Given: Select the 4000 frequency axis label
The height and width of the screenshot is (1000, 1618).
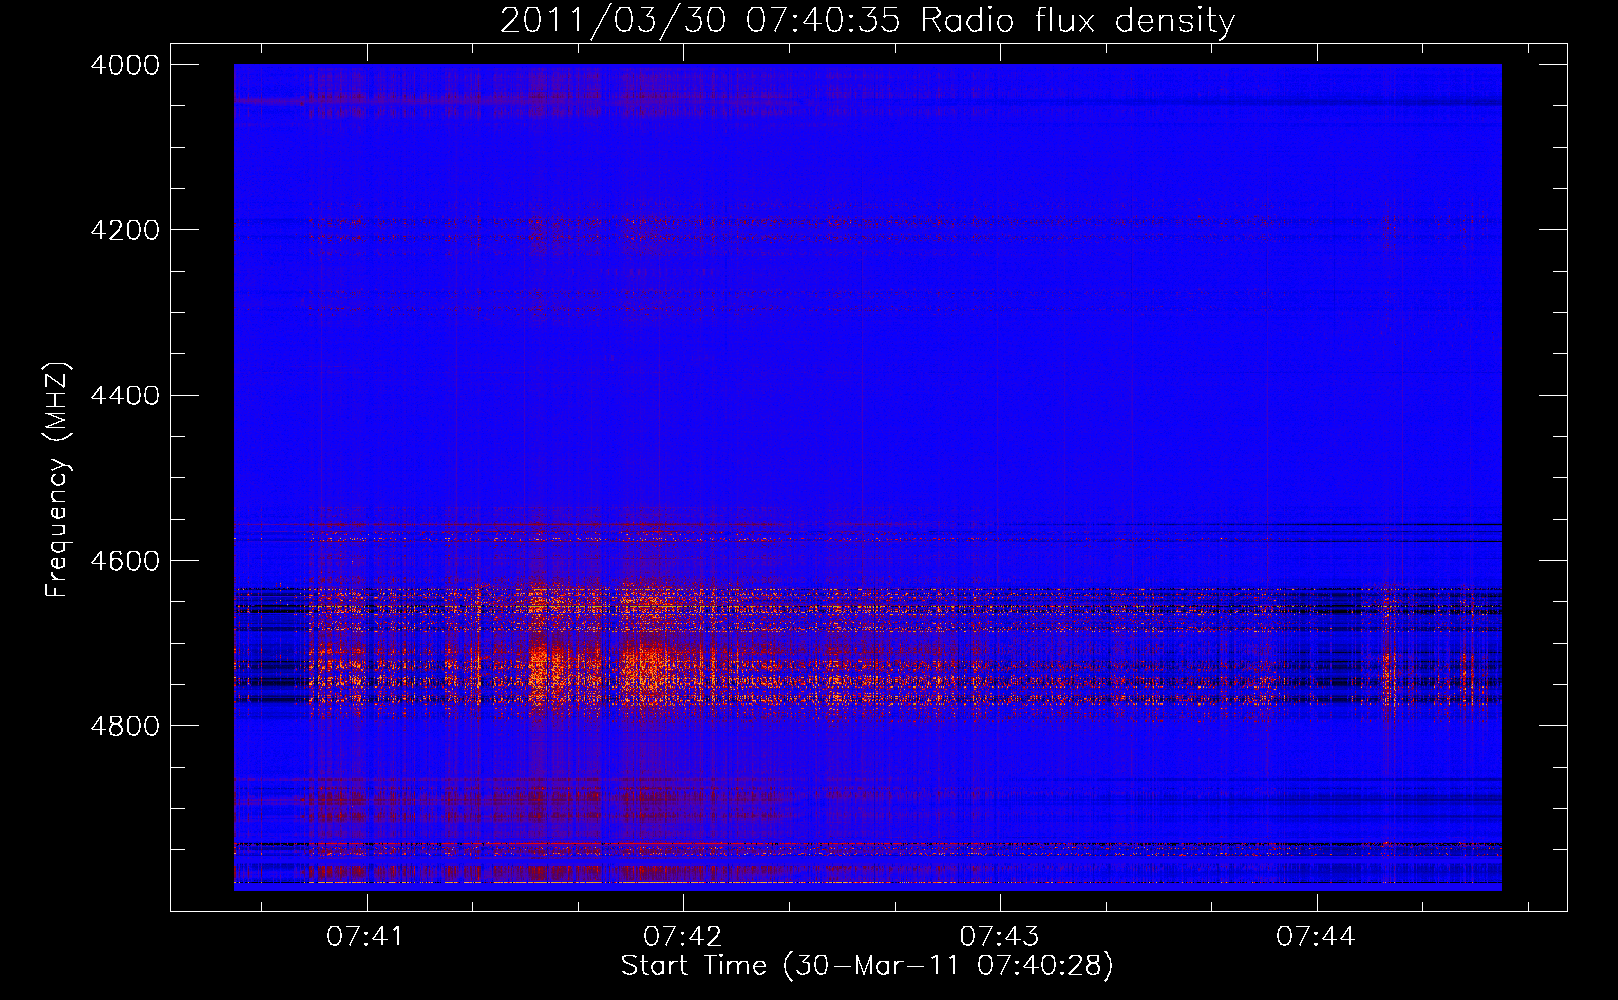Looking at the screenshot, I should 124,65.
